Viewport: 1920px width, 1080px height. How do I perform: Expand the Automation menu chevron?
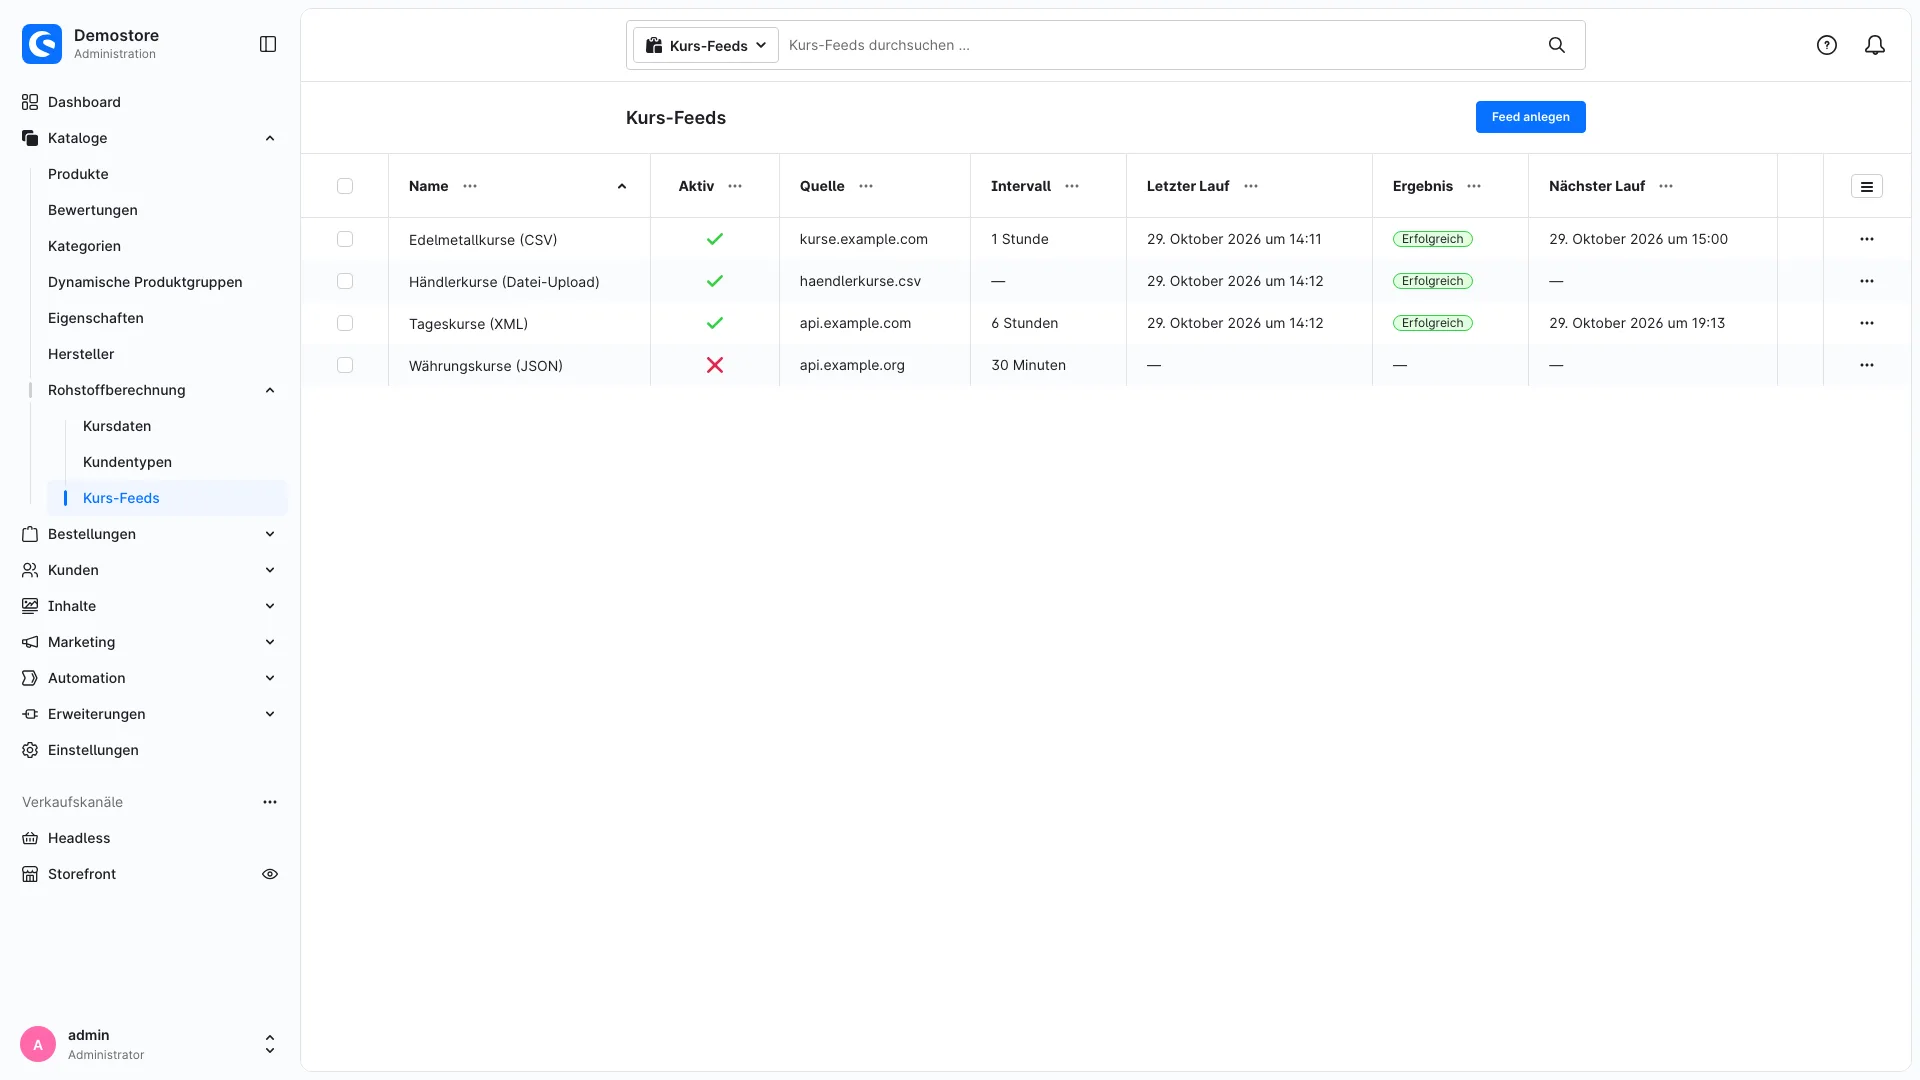click(270, 678)
